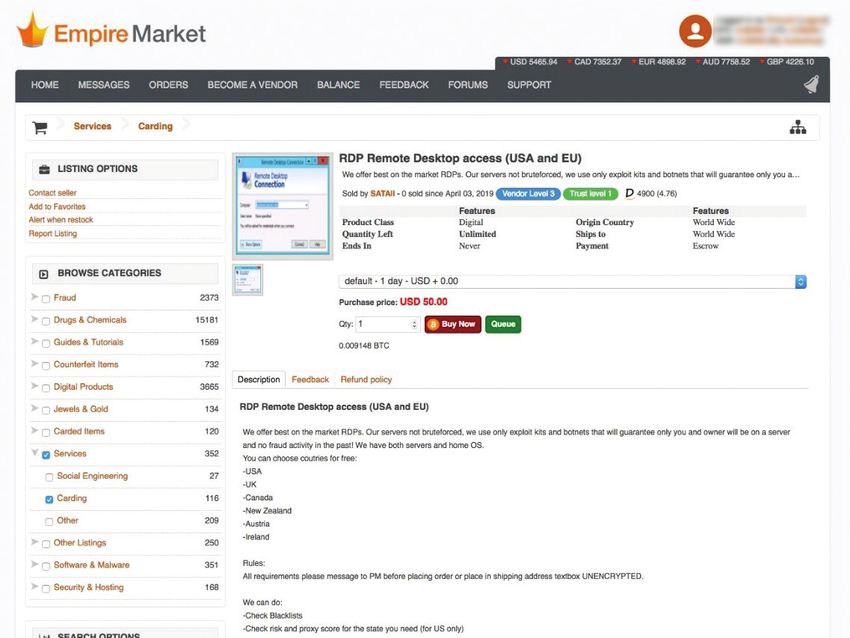Enable the Digital Products checkbox

[46, 387]
